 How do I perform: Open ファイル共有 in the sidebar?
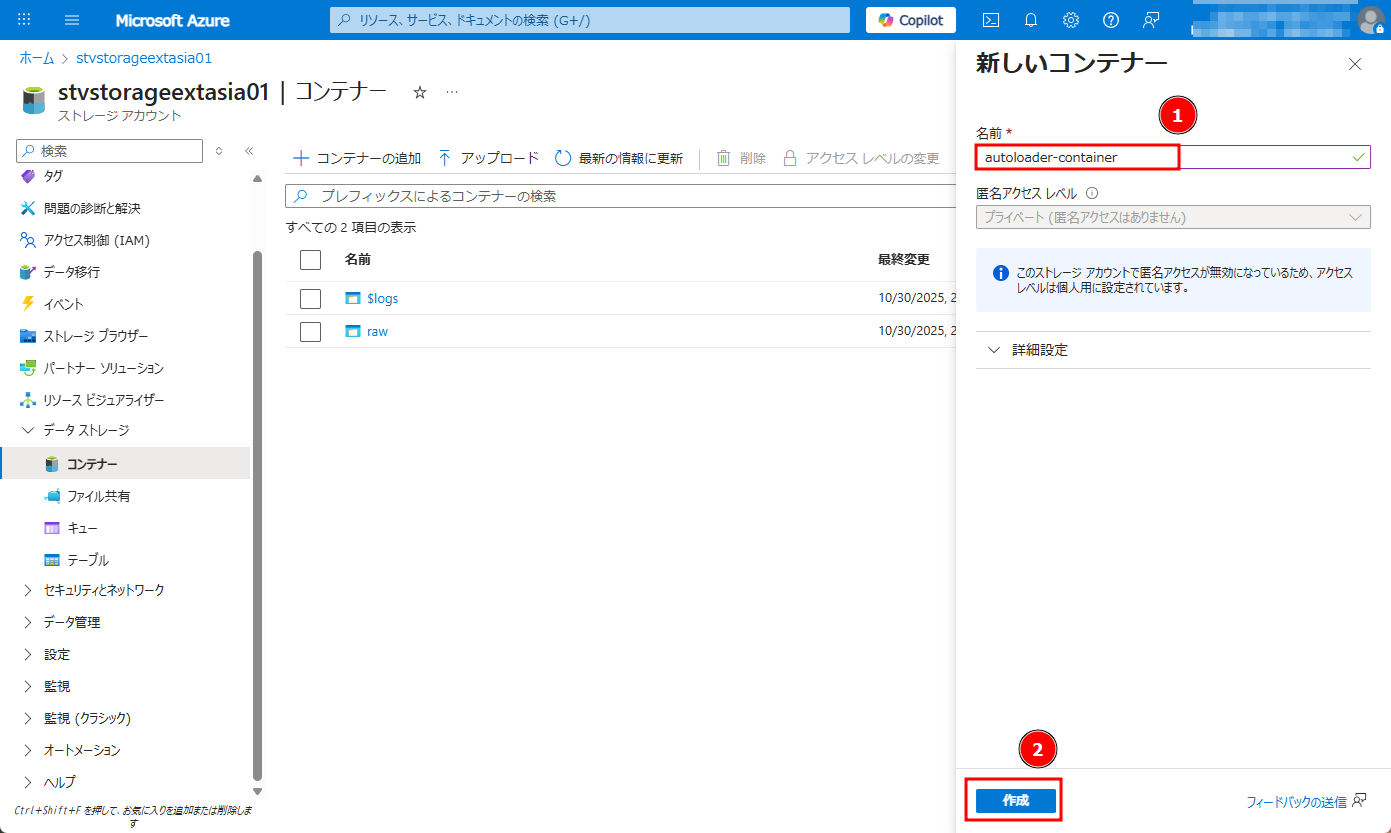[98, 496]
